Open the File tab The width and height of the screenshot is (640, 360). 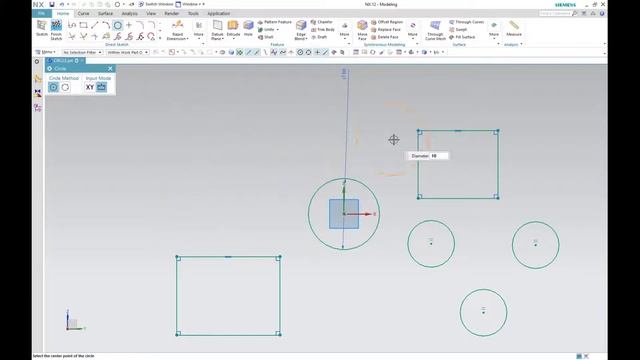pos(41,13)
